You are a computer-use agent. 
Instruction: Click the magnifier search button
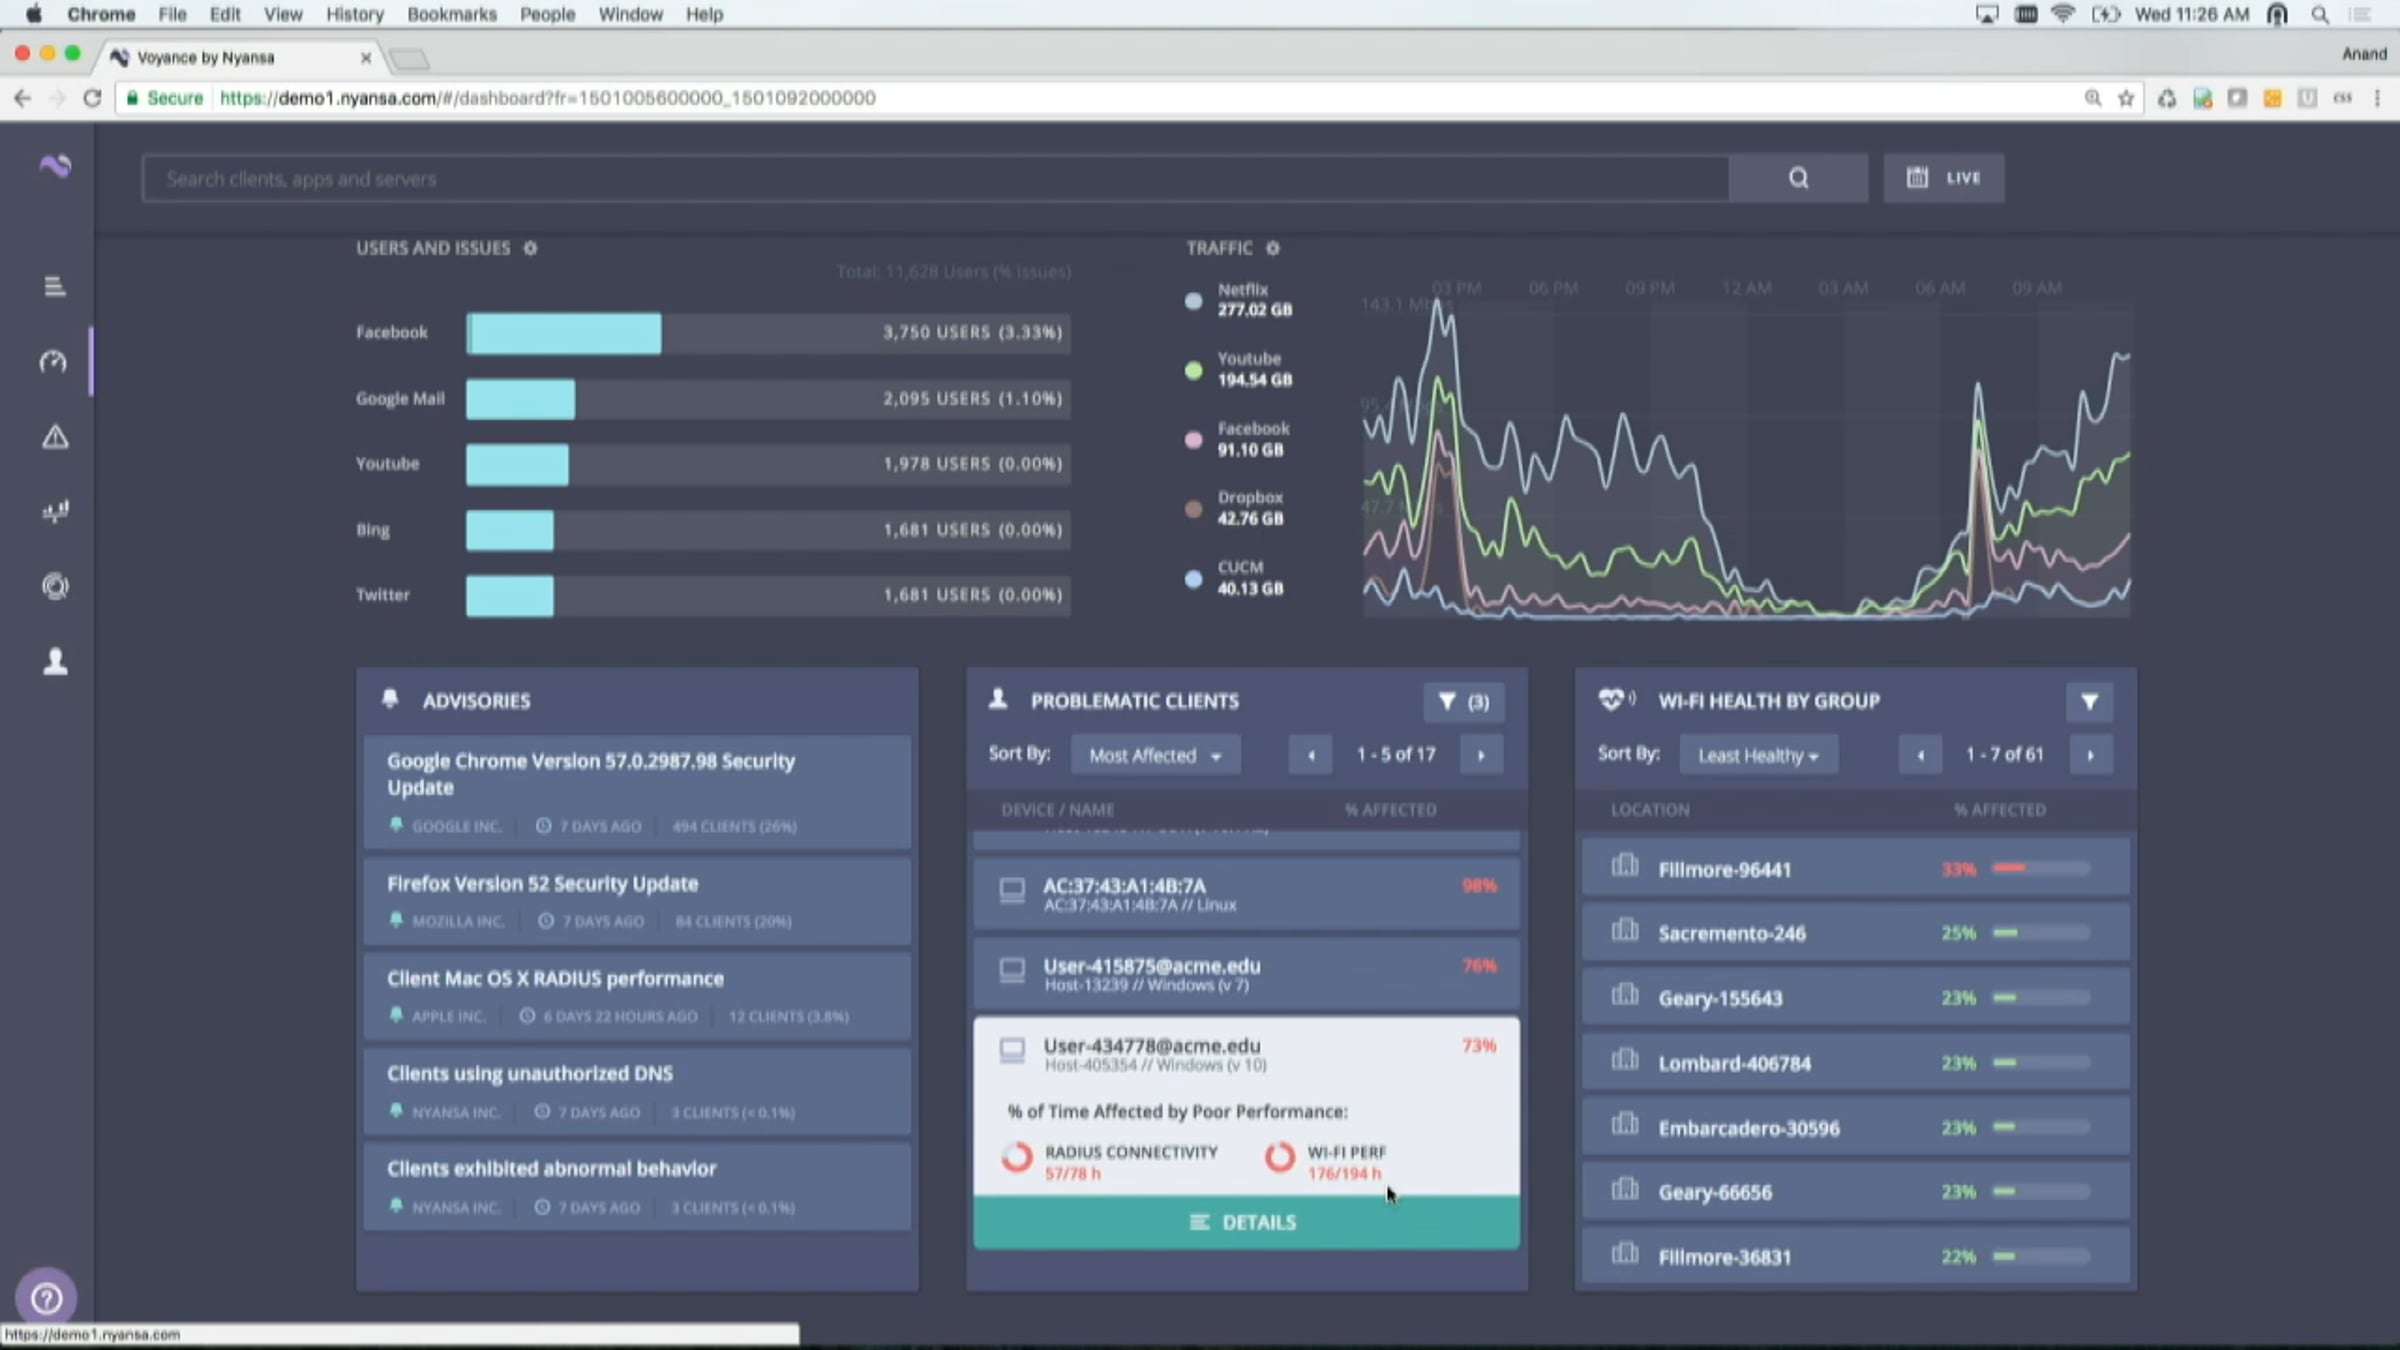pyautogui.click(x=1798, y=178)
